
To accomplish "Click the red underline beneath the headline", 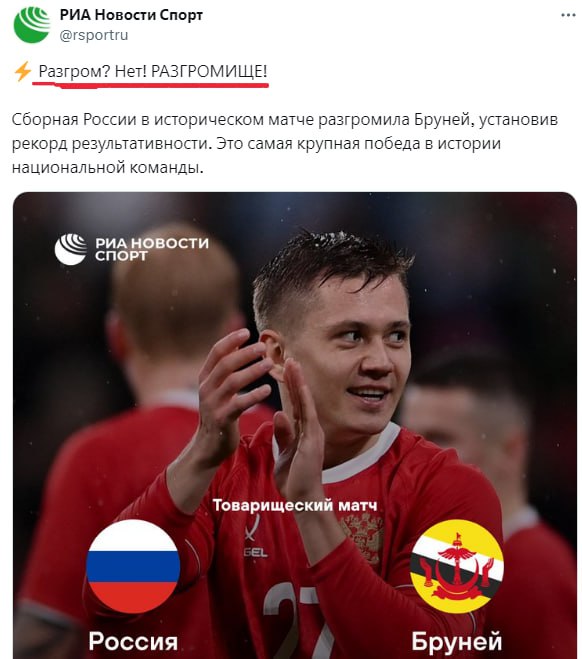I will [150, 84].
